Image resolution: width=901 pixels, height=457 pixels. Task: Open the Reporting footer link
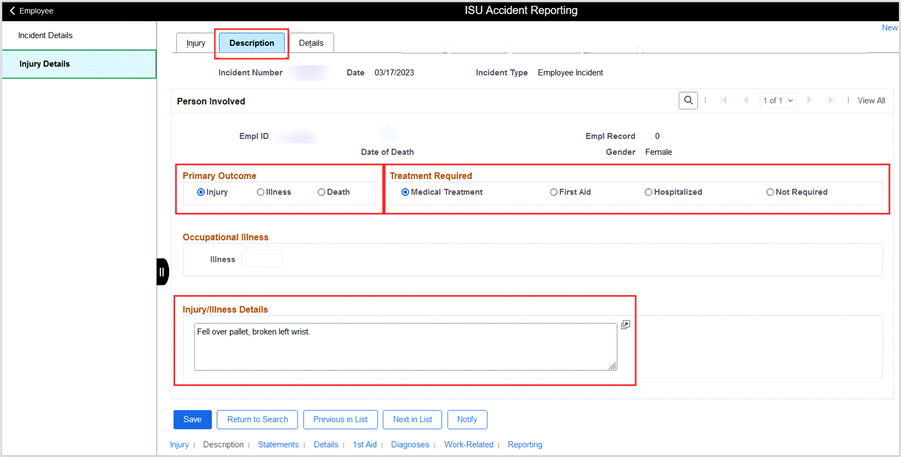click(525, 445)
